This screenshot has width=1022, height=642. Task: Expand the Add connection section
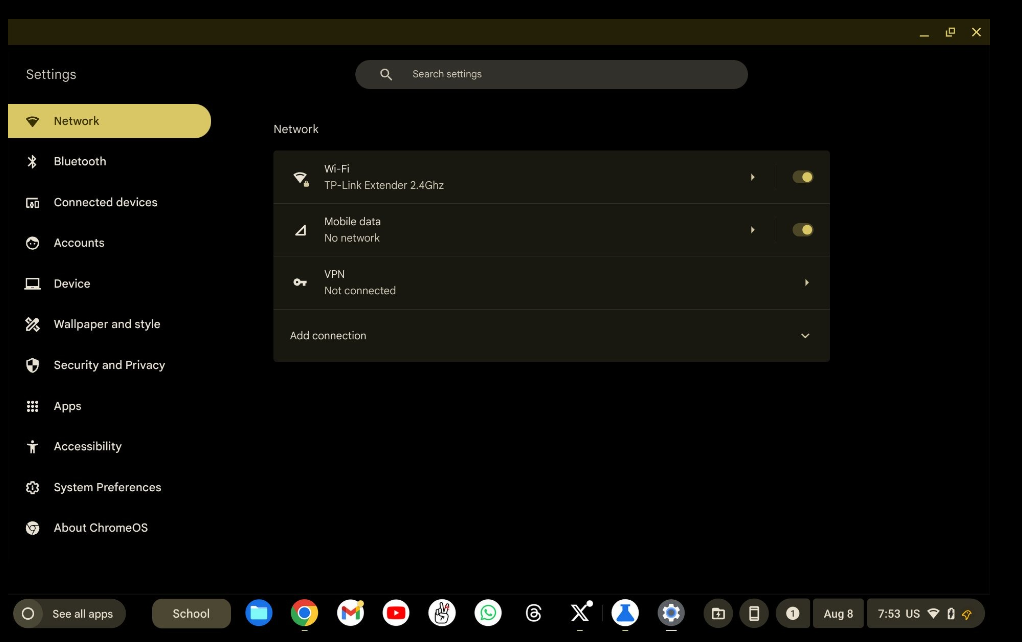click(x=805, y=336)
